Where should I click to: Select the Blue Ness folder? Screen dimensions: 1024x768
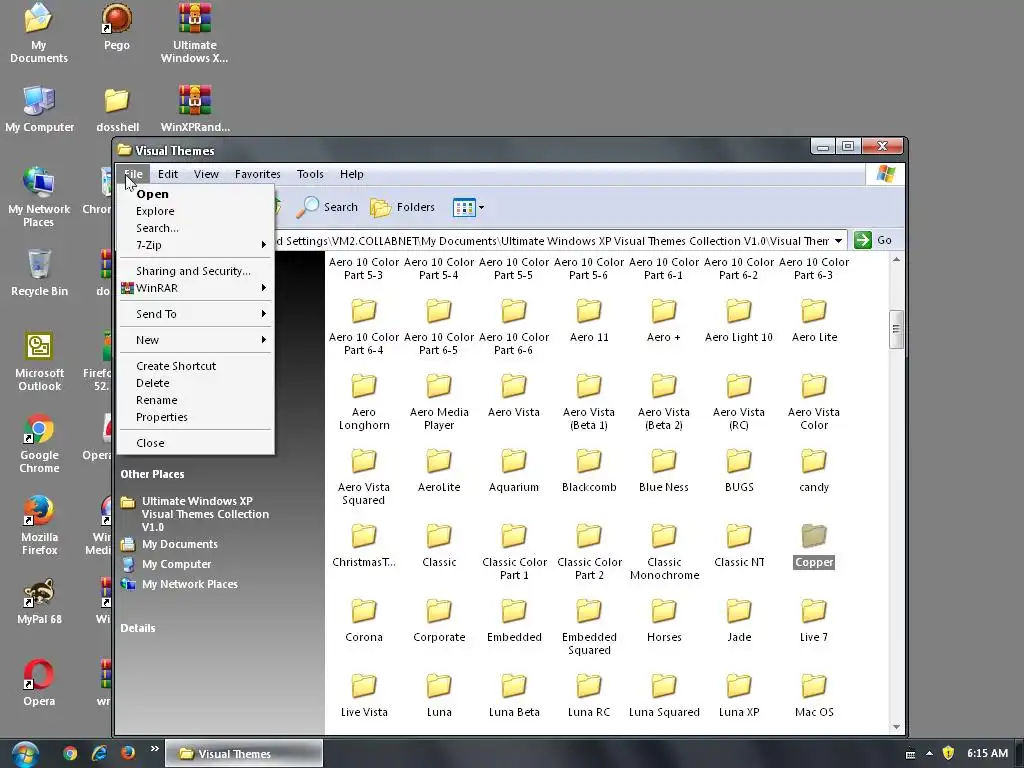664,470
